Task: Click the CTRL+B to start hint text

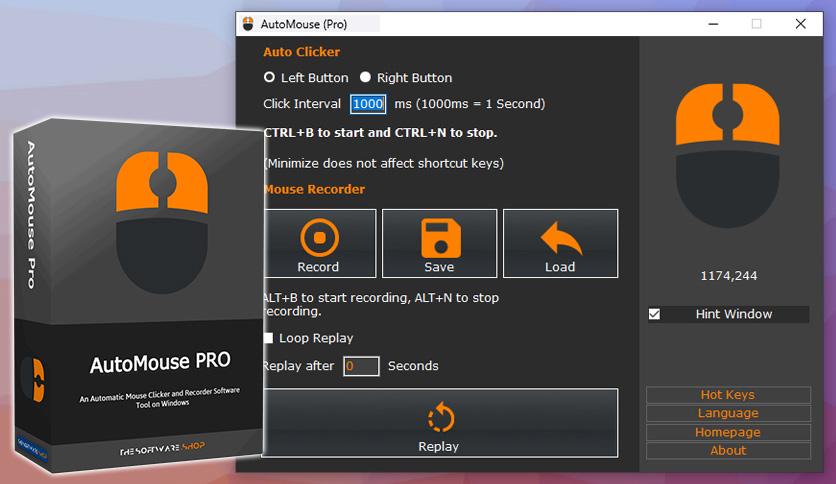Action: tap(380, 133)
